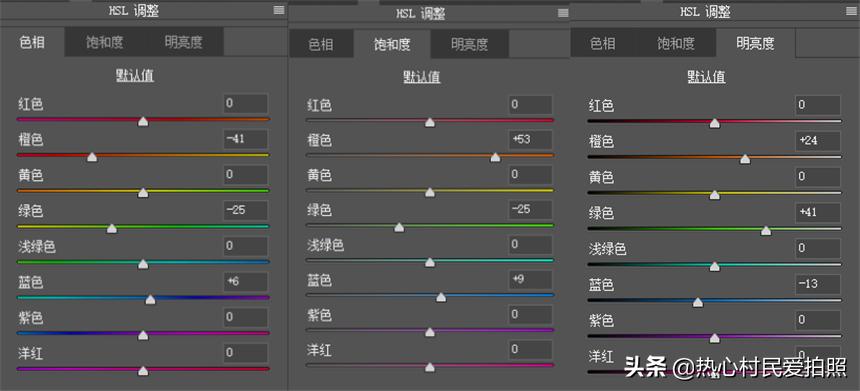The height and width of the screenshot is (391, 860).
Task: Click the 红色 luminance slider handle
Action: pyautogui.click(x=715, y=123)
